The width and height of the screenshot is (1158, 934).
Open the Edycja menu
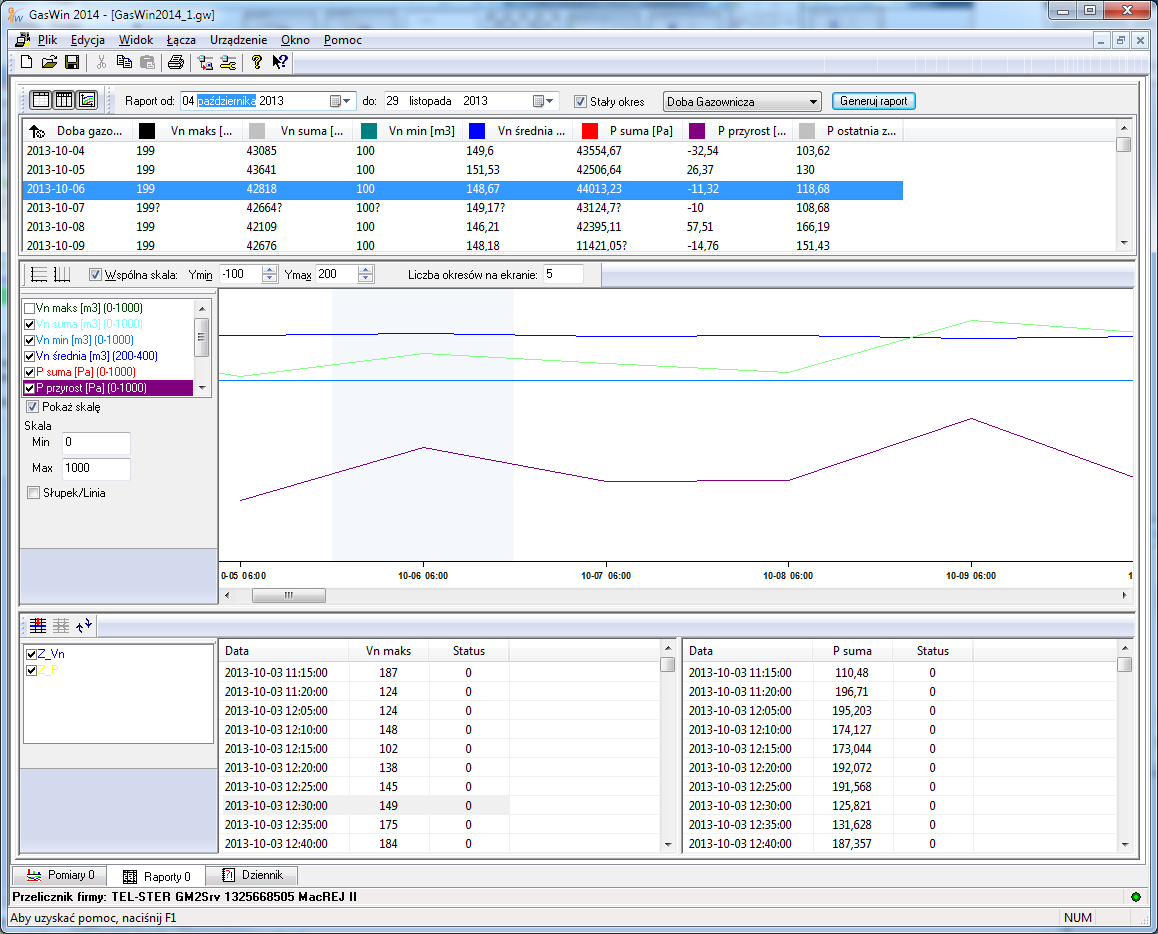(x=88, y=40)
